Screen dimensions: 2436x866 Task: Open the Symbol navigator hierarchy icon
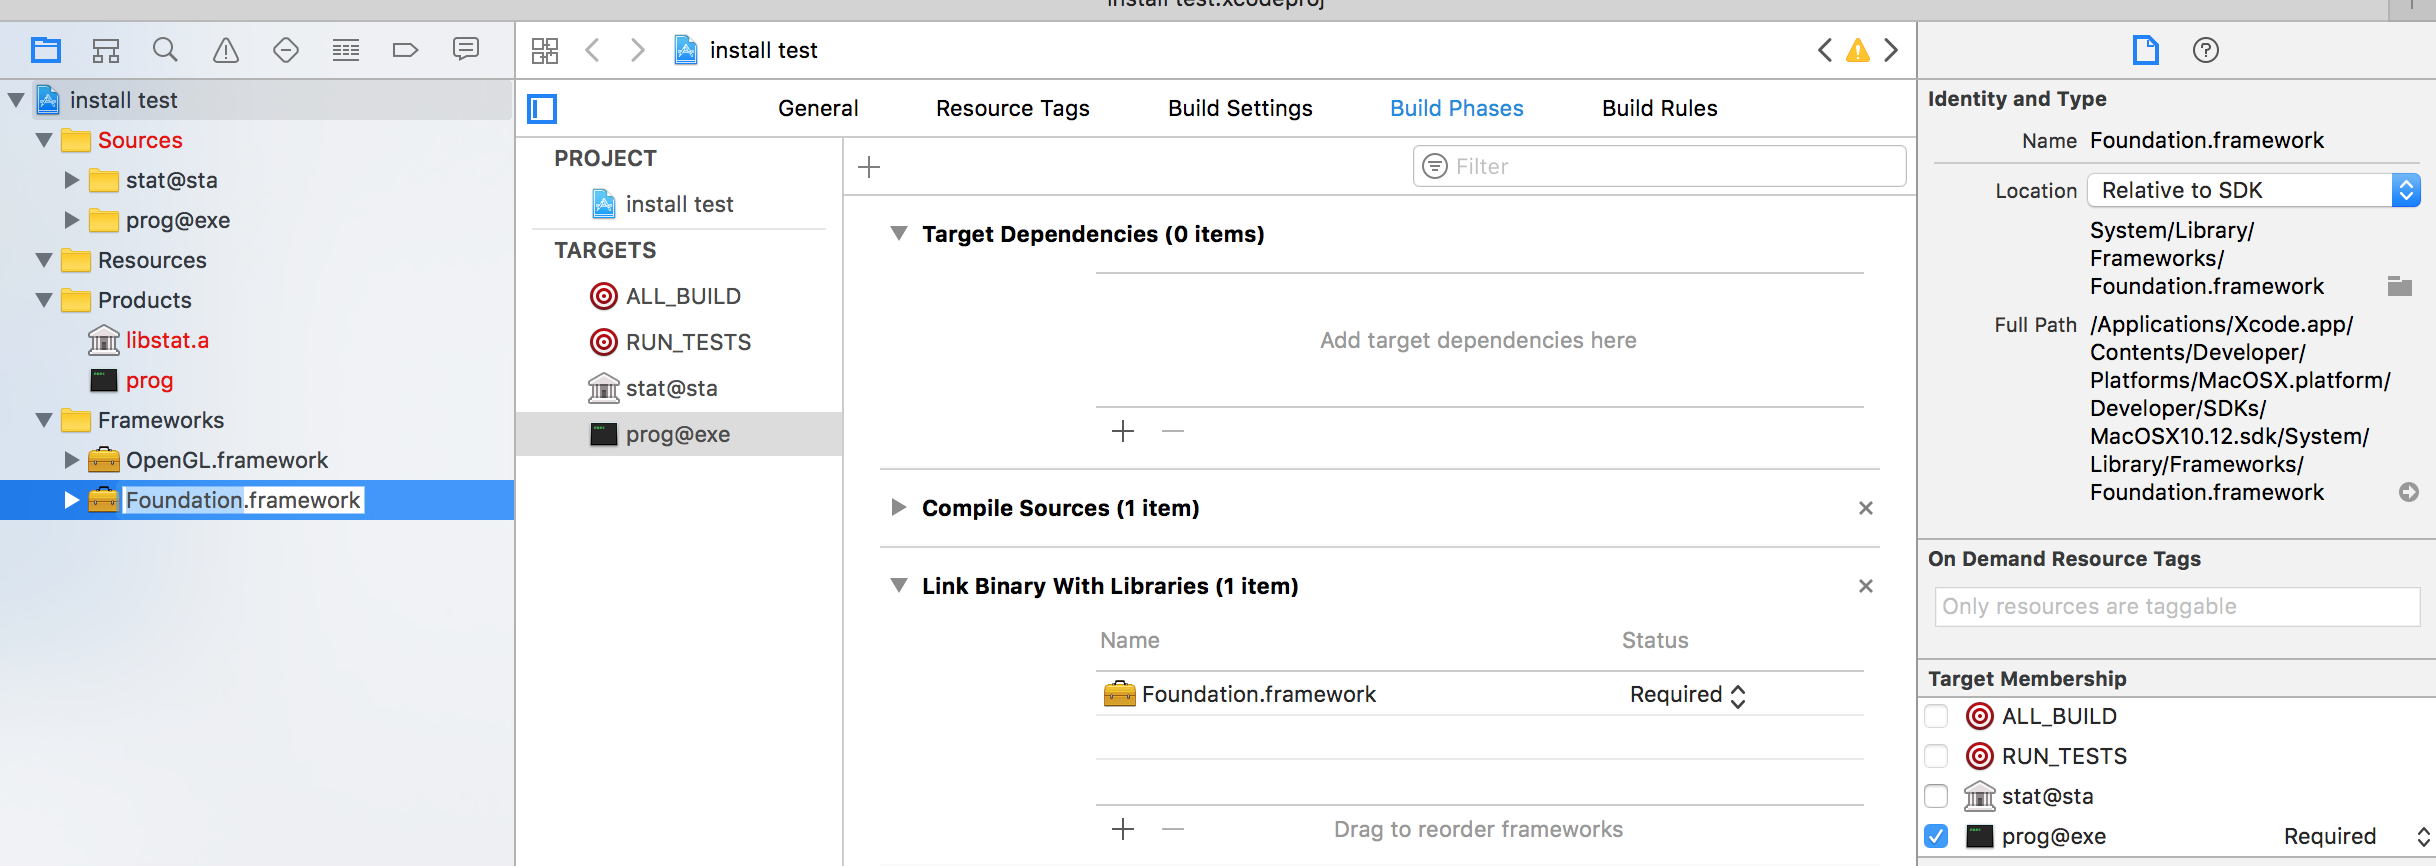[106, 50]
